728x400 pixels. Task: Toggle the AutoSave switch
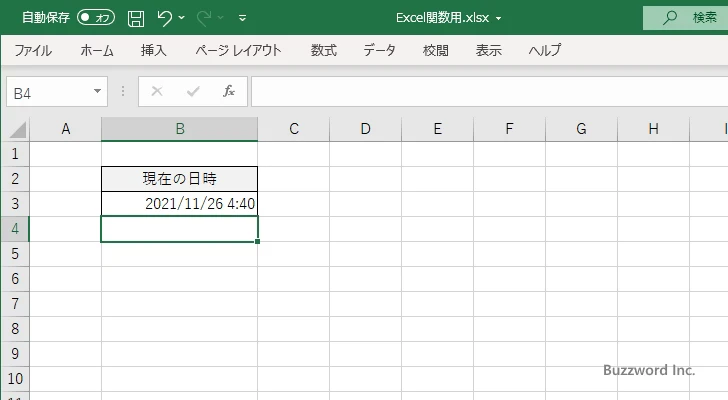coord(96,18)
